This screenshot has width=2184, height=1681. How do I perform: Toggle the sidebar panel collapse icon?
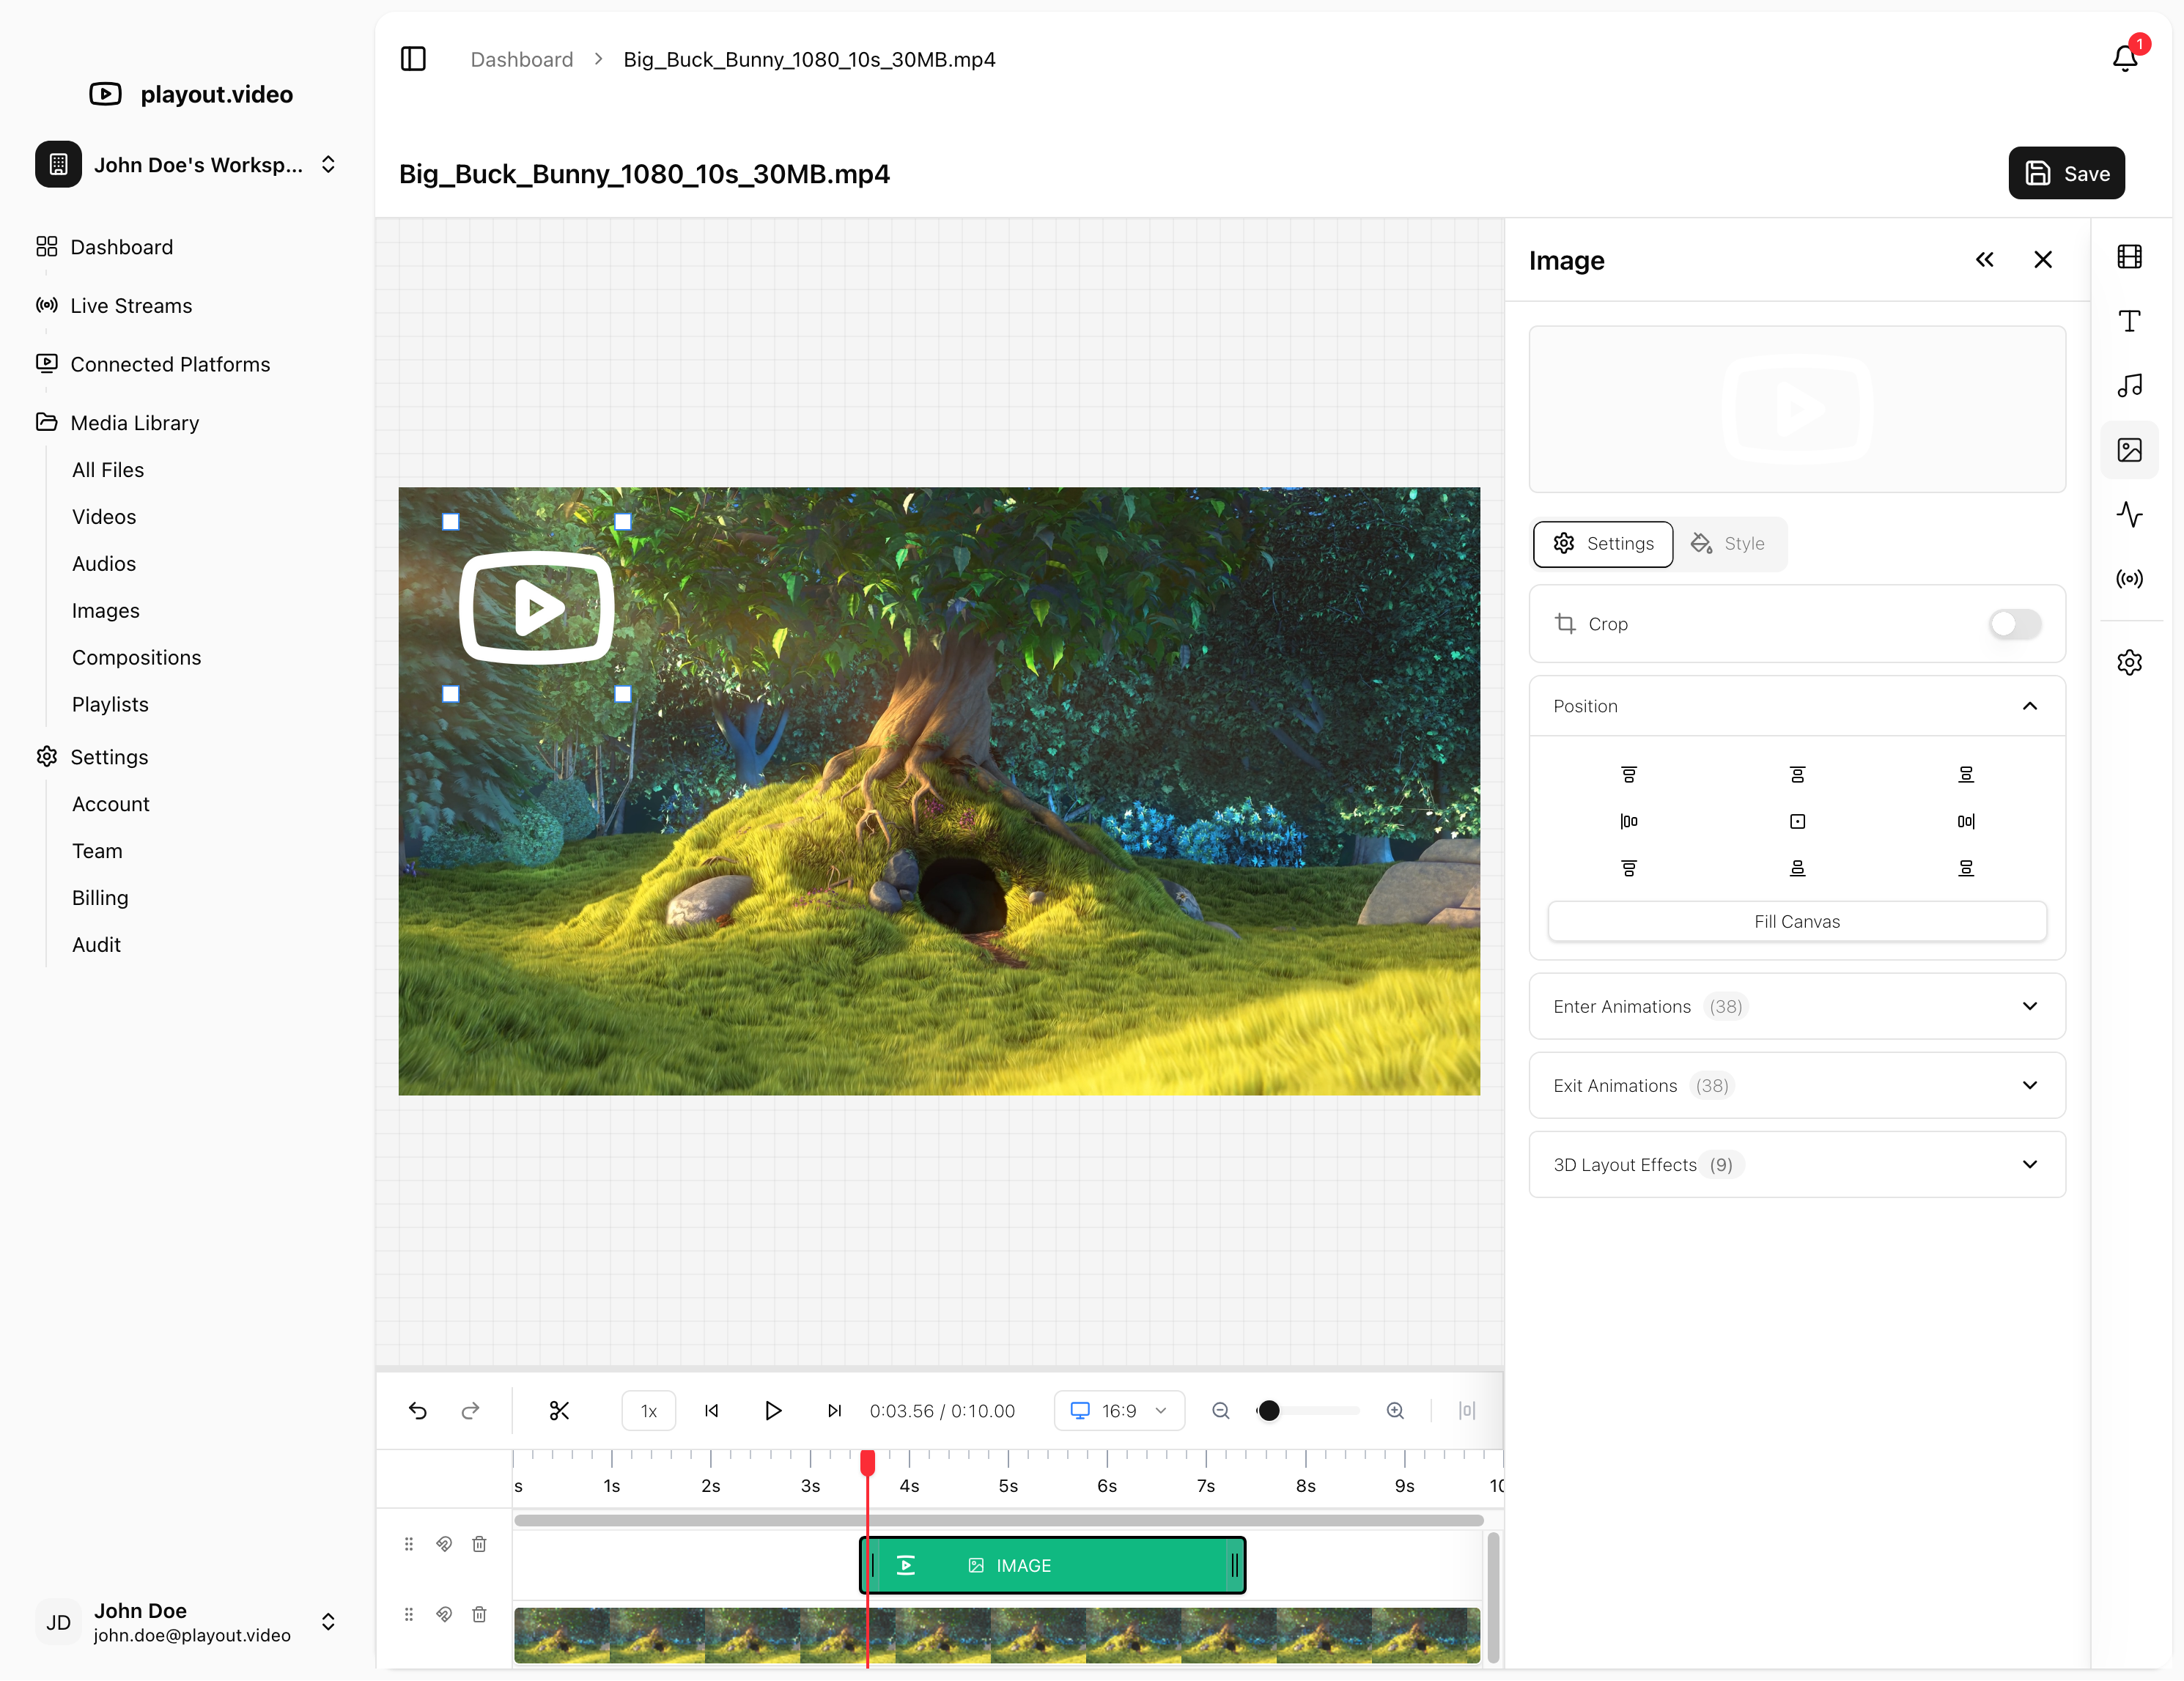click(413, 59)
